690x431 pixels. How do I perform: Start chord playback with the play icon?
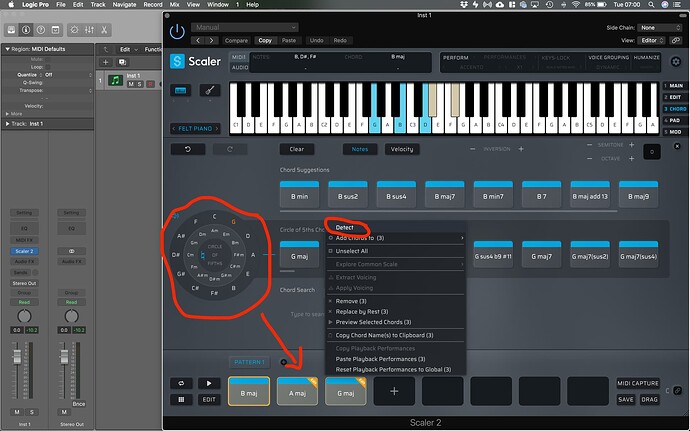(209, 383)
